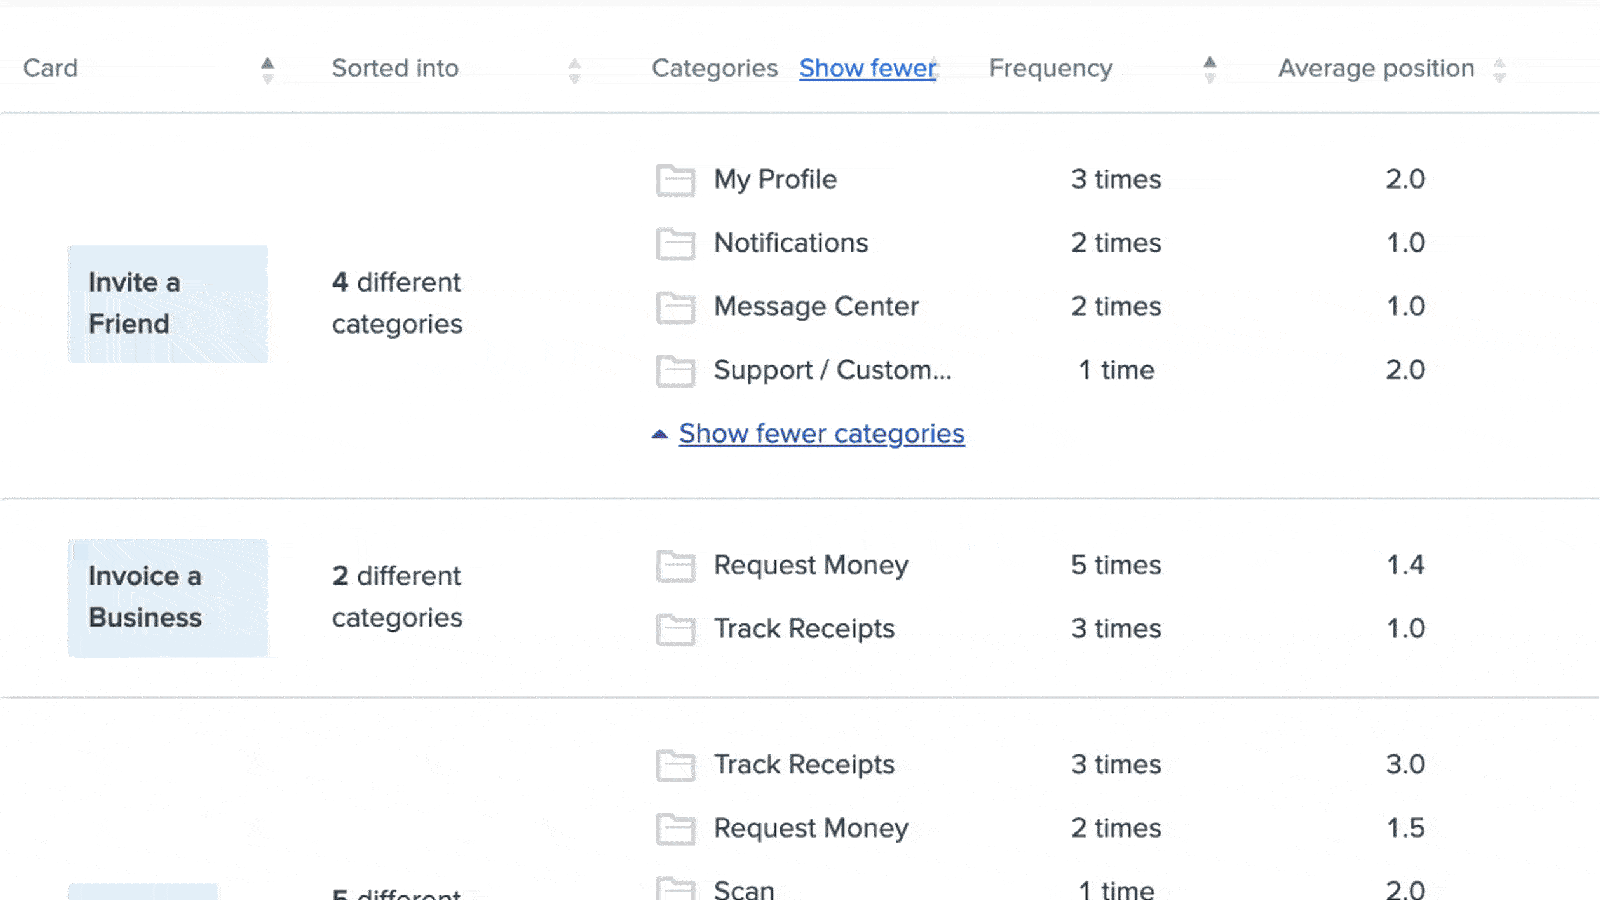Click folder icon for Request Money under Invoice a Business

[675, 566]
